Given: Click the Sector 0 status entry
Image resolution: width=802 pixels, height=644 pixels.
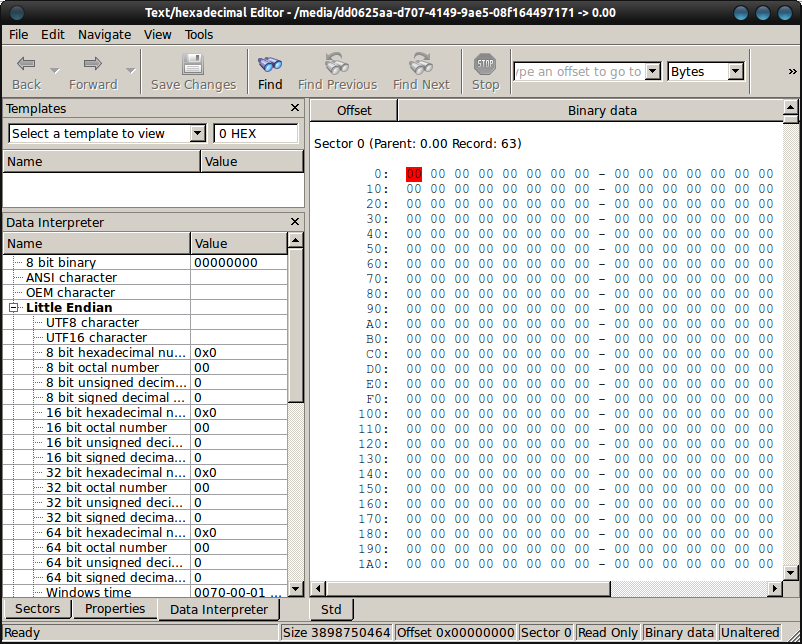Looking at the screenshot, I should point(546,633).
